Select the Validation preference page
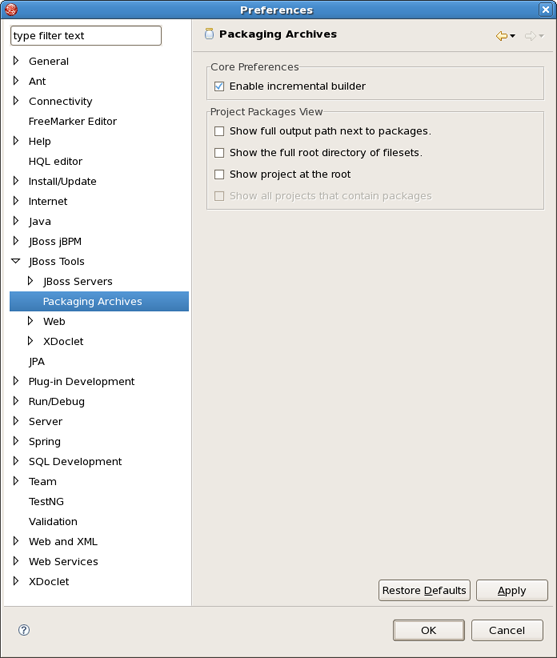This screenshot has width=557, height=658. coord(53,521)
